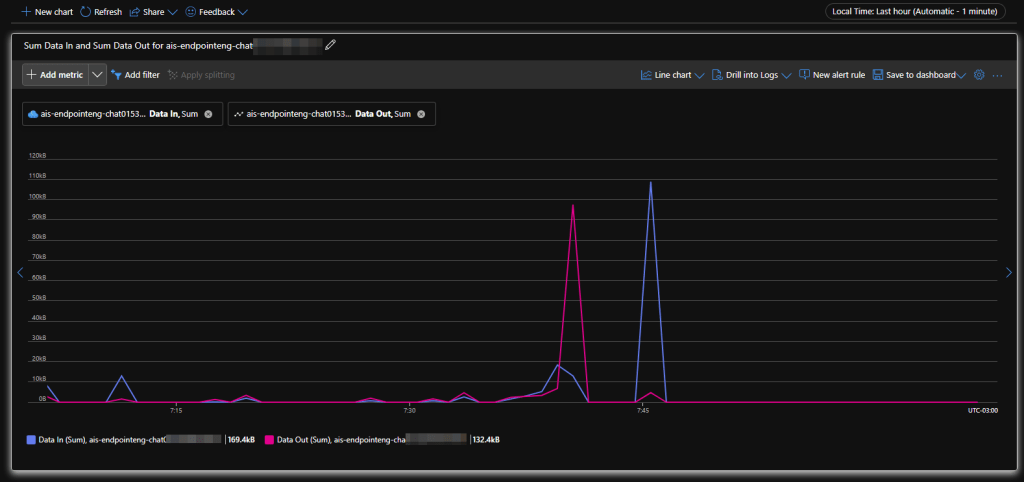Screen dimensions: 1024x482
Task: Open the Share menu
Action: pos(153,12)
